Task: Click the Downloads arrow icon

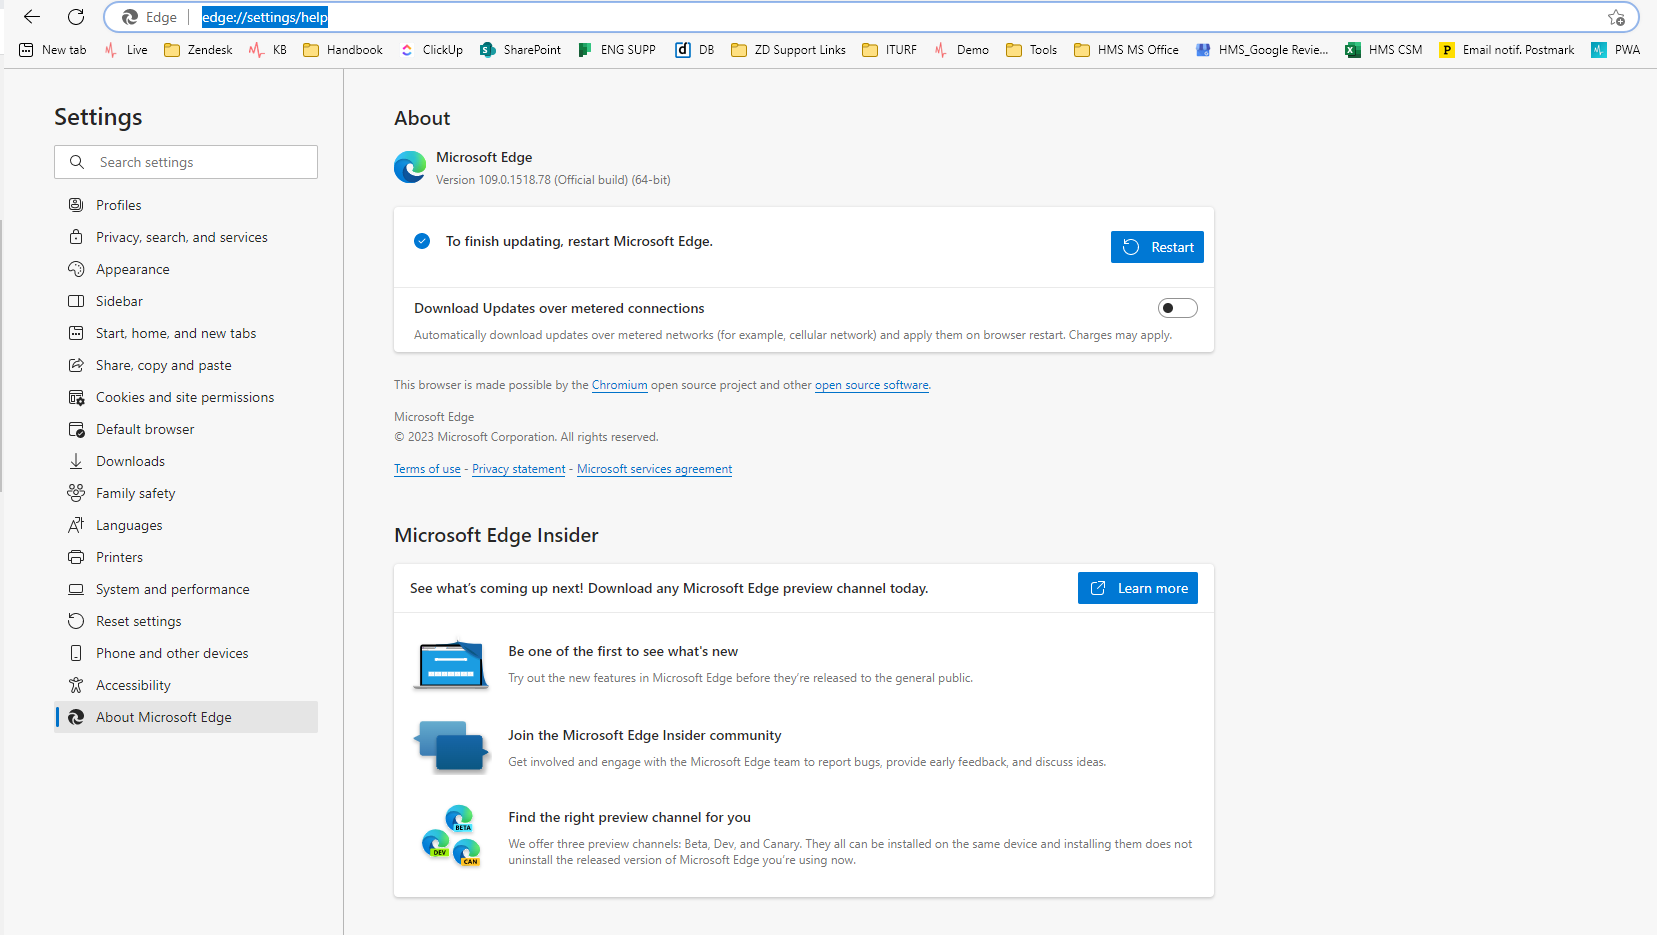Action: 76,461
